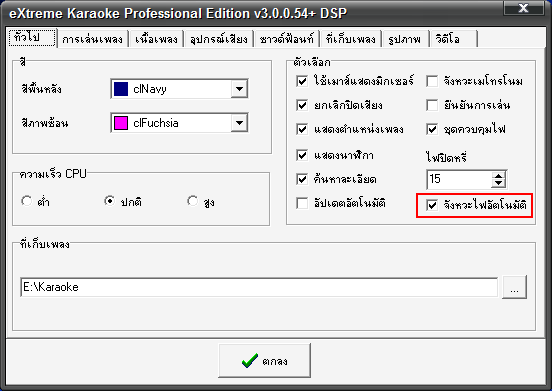Open the เนื้อเพลง tab
The width and height of the screenshot is (552, 391).
click(156, 39)
